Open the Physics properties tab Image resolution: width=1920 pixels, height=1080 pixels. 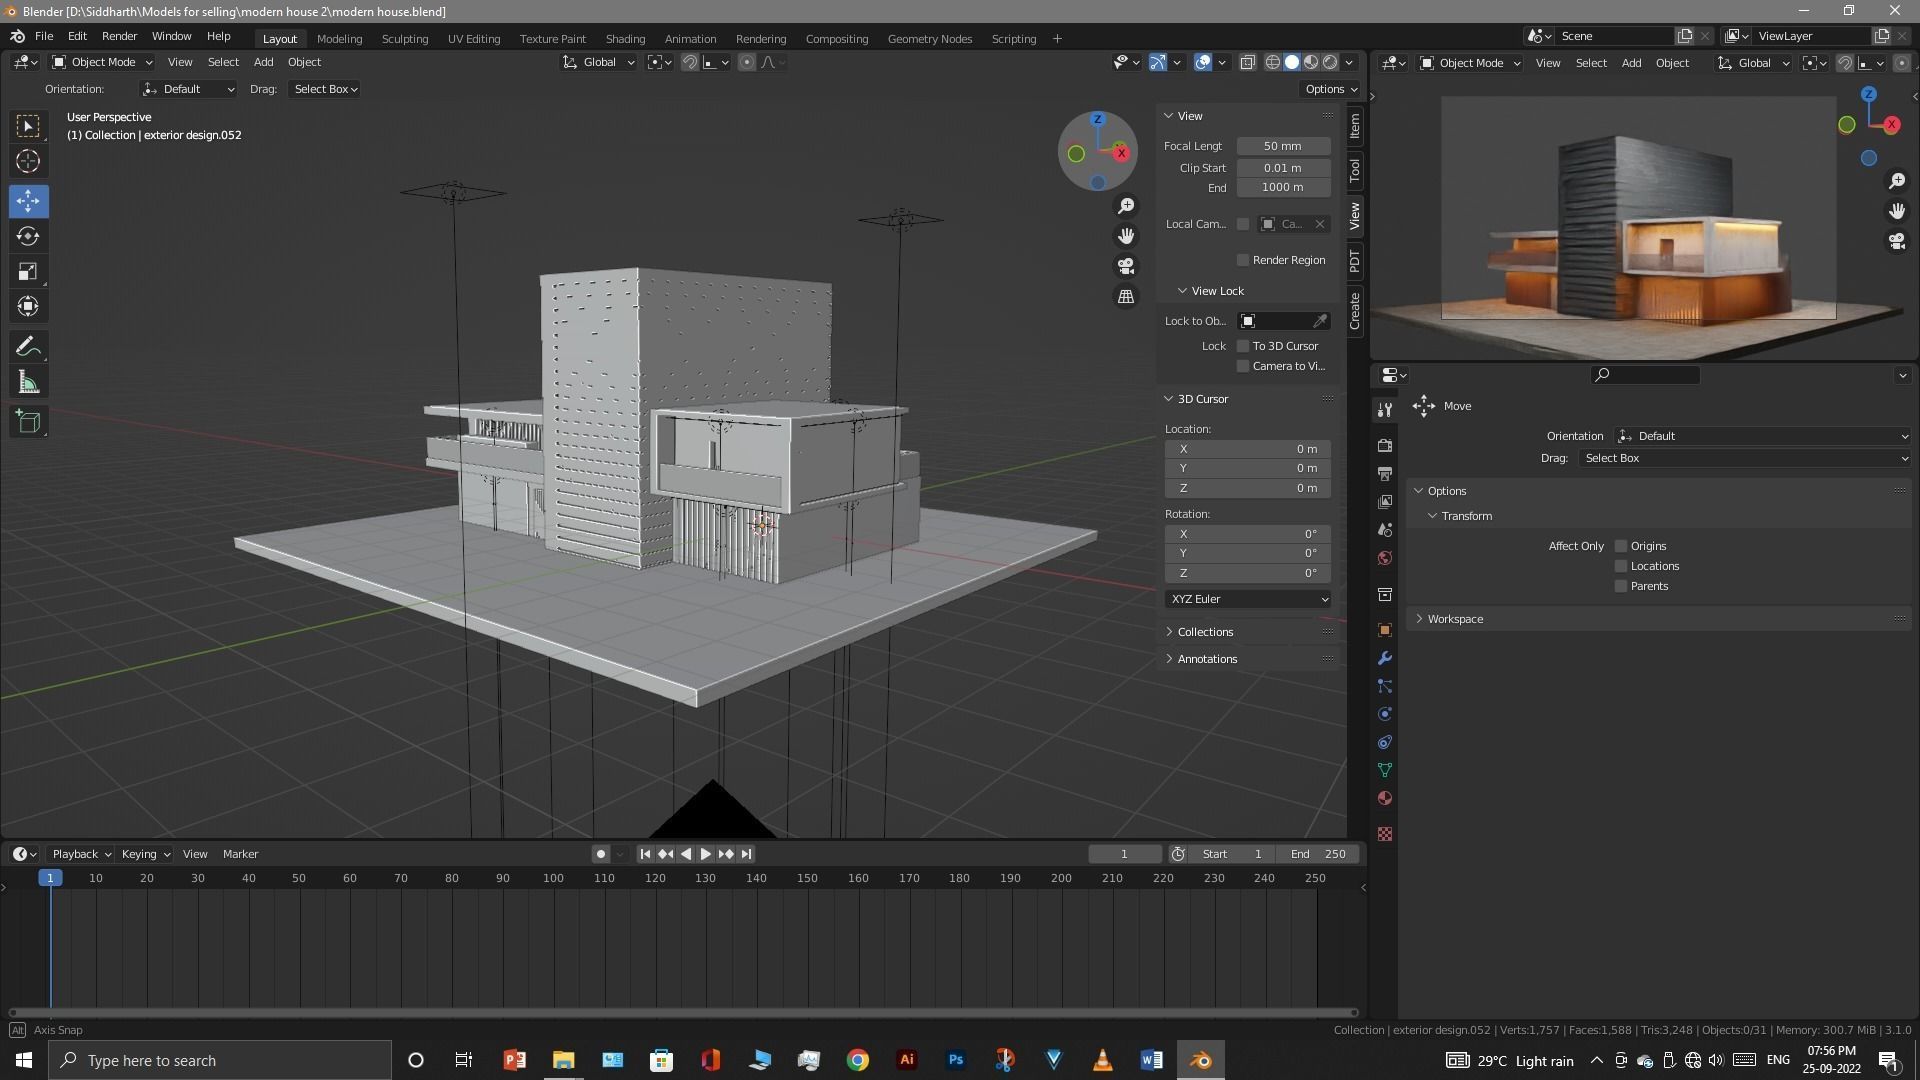click(1385, 714)
